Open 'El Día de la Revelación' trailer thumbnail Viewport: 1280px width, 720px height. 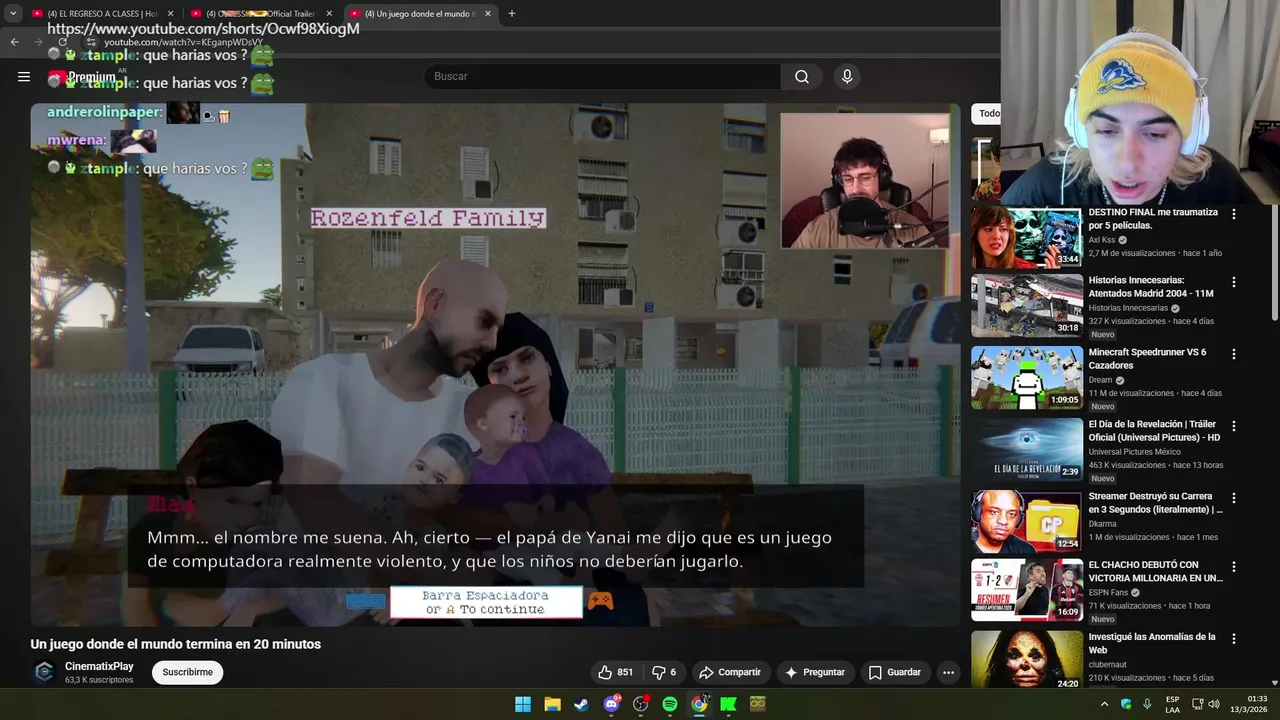coord(1027,450)
